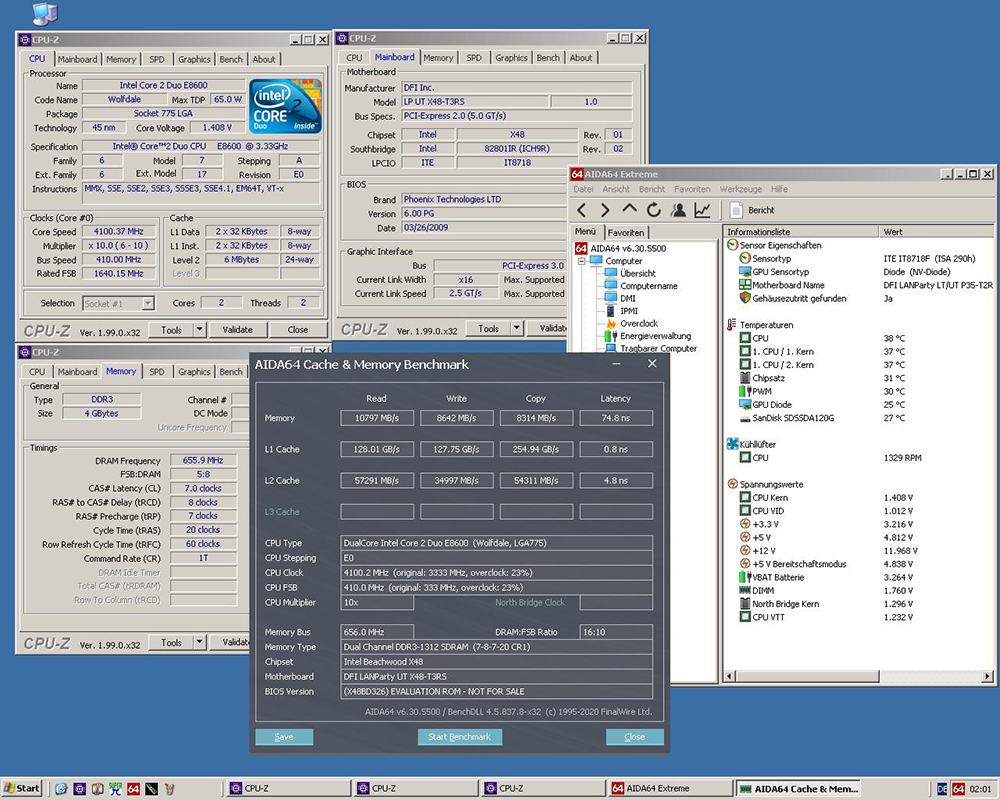
Task: Click the up-level arrow in AIDA64 toolbar
Action: point(629,209)
